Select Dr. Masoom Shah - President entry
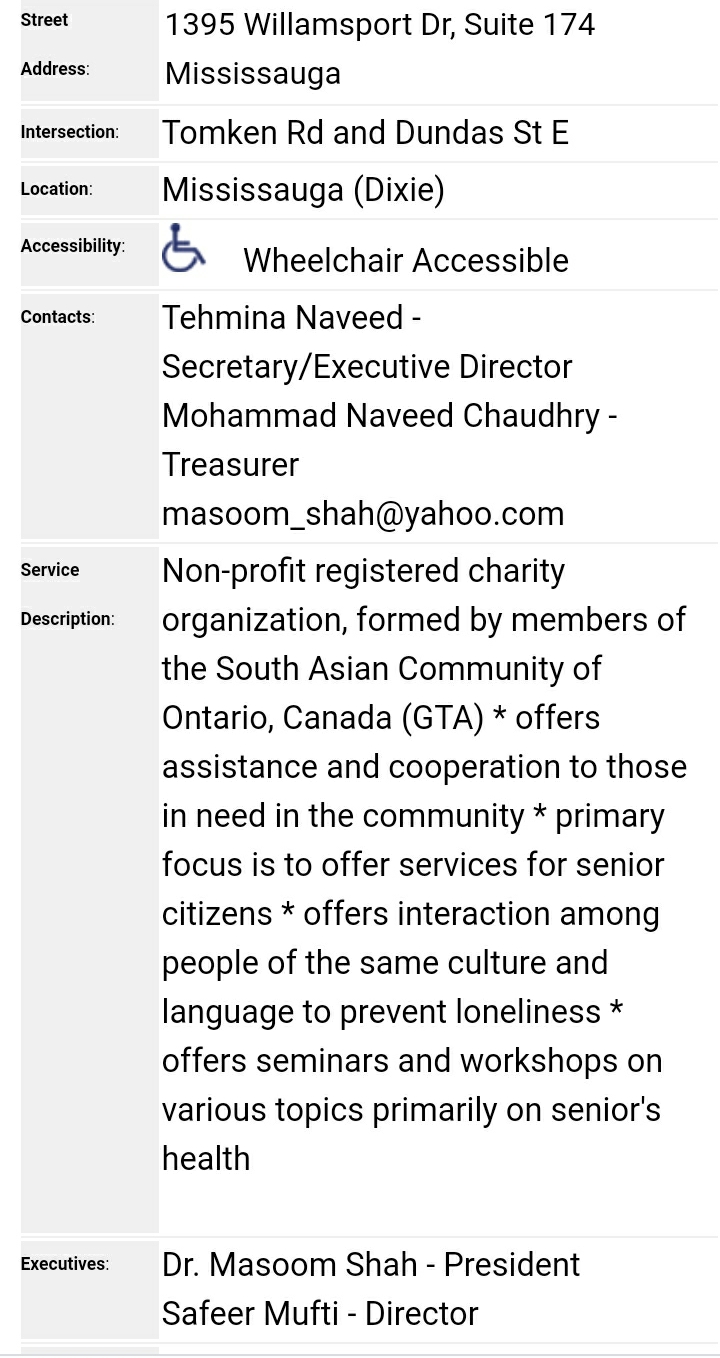Viewport: 720px width, 1358px height. click(x=370, y=1264)
